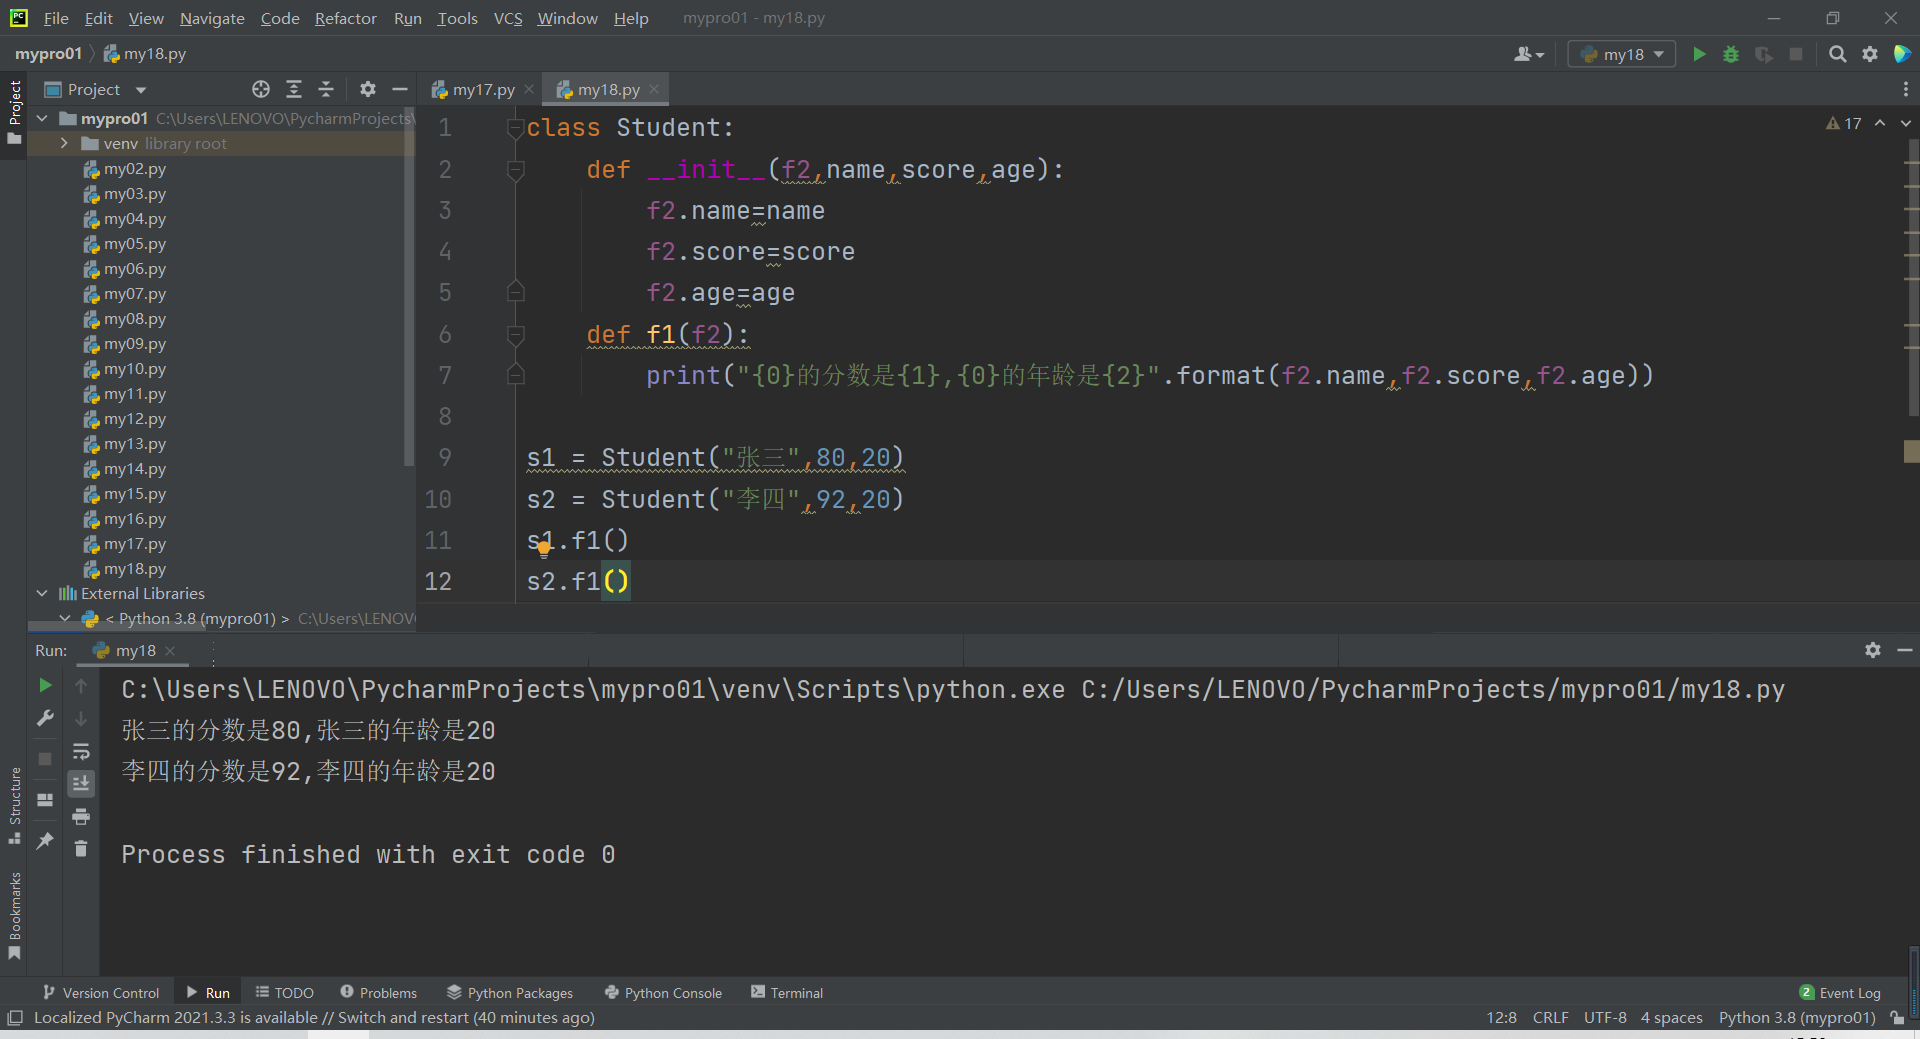Run with coverage using the shield icon

[x=1764, y=54]
